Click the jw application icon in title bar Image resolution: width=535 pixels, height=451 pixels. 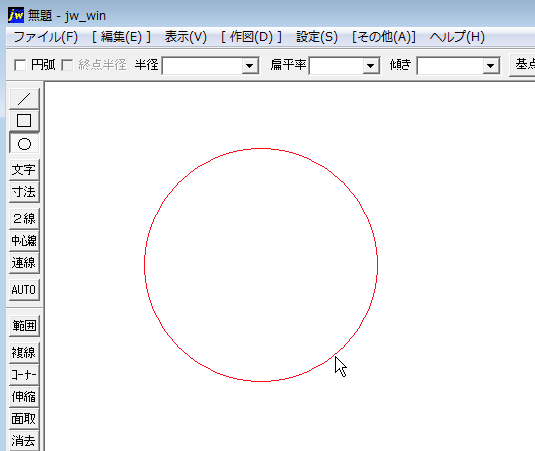click(x=16, y=15)
